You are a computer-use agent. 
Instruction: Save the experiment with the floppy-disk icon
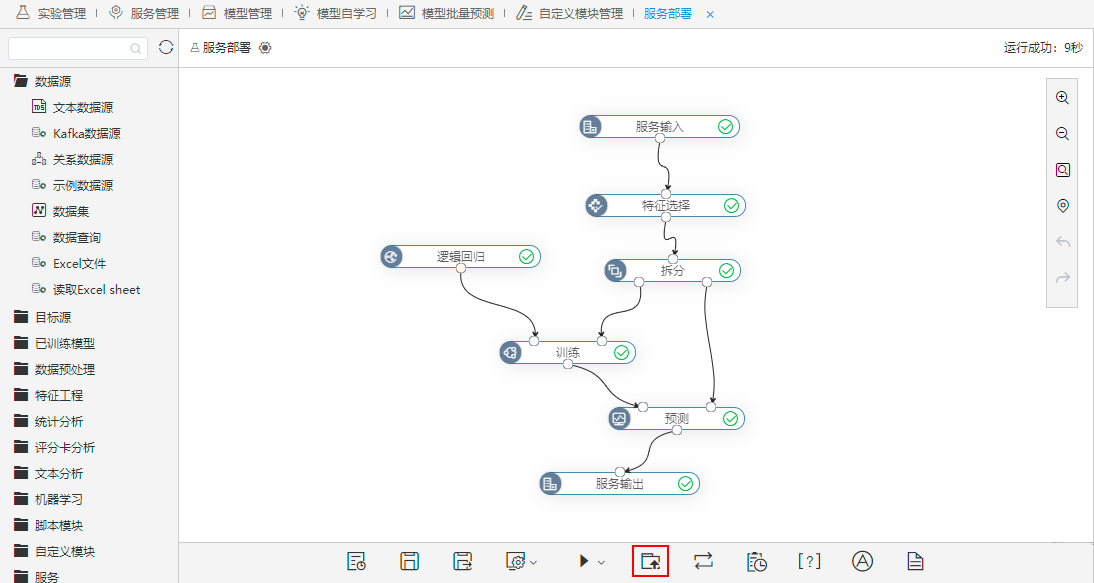coord(410,561)
